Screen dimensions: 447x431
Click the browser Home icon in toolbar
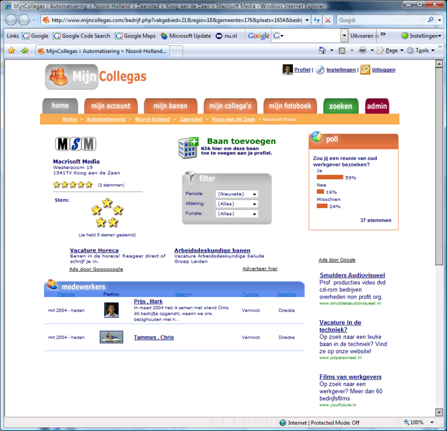322,51
